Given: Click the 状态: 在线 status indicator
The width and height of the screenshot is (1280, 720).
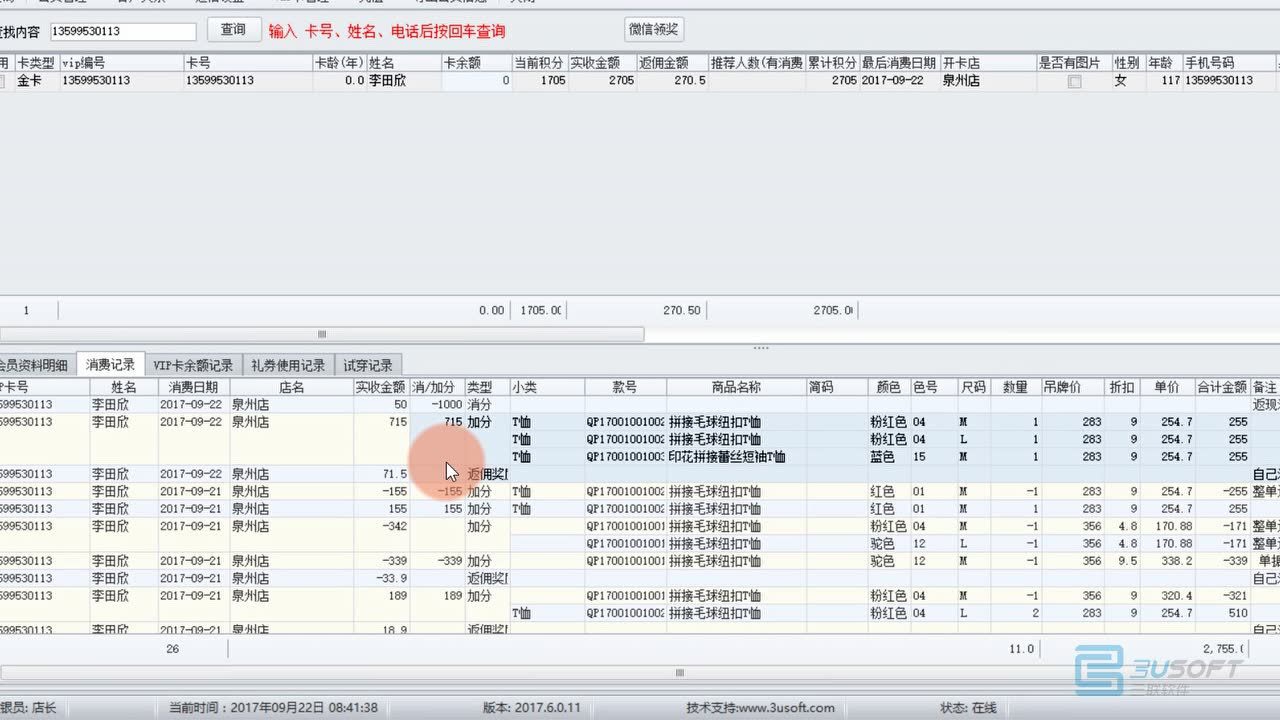Looking at the screenshot, I should 968,708.
